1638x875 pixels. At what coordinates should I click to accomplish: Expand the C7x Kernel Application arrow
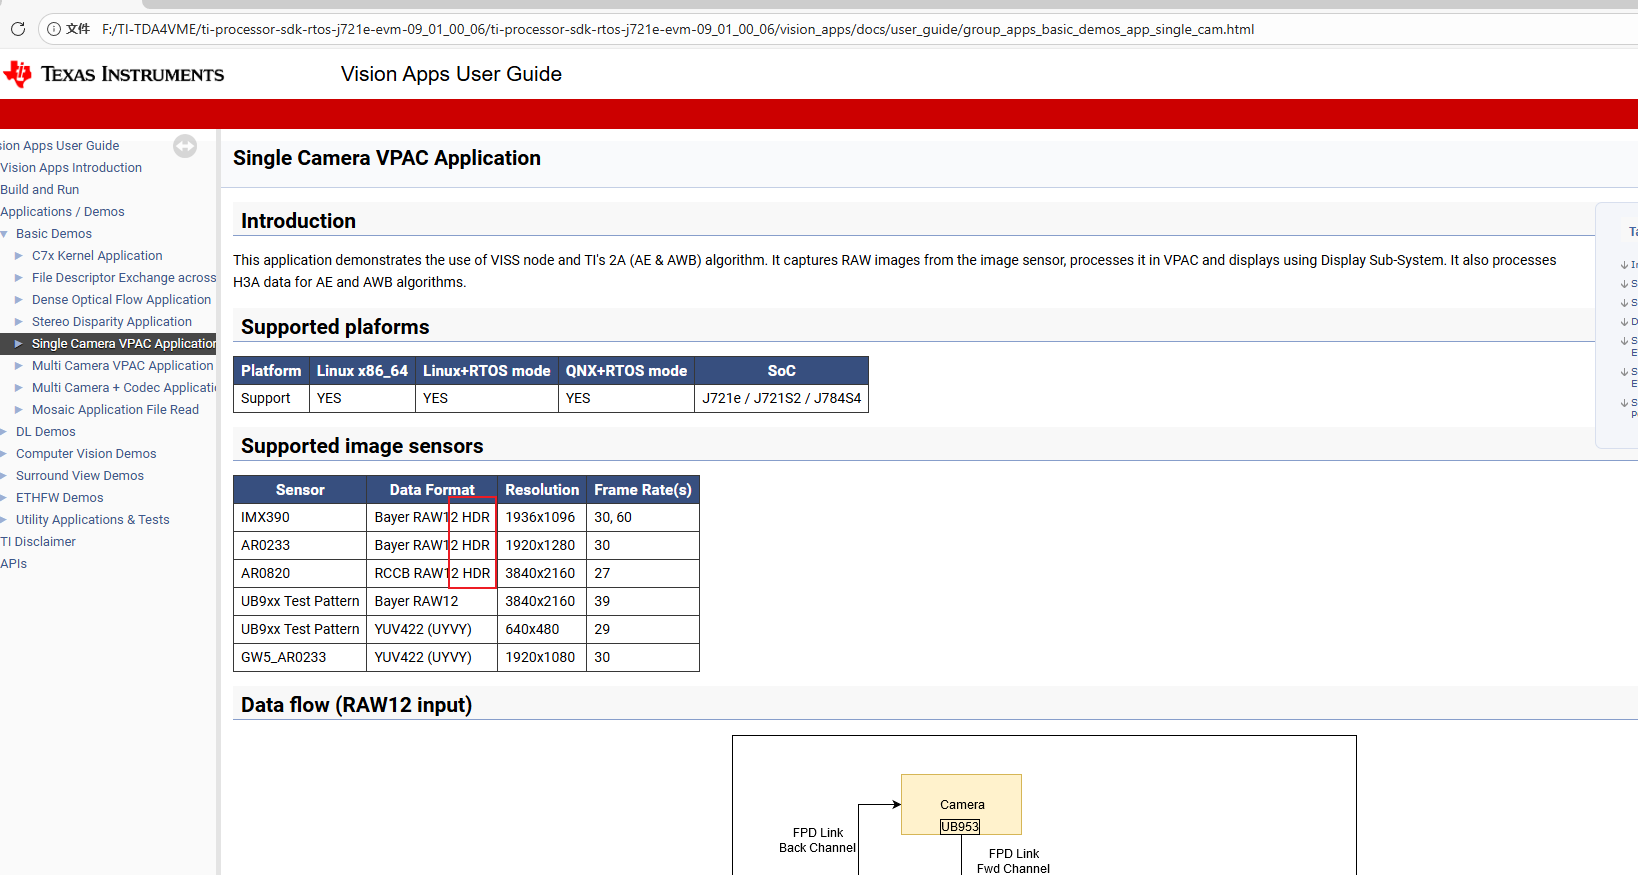coord(19,256)
